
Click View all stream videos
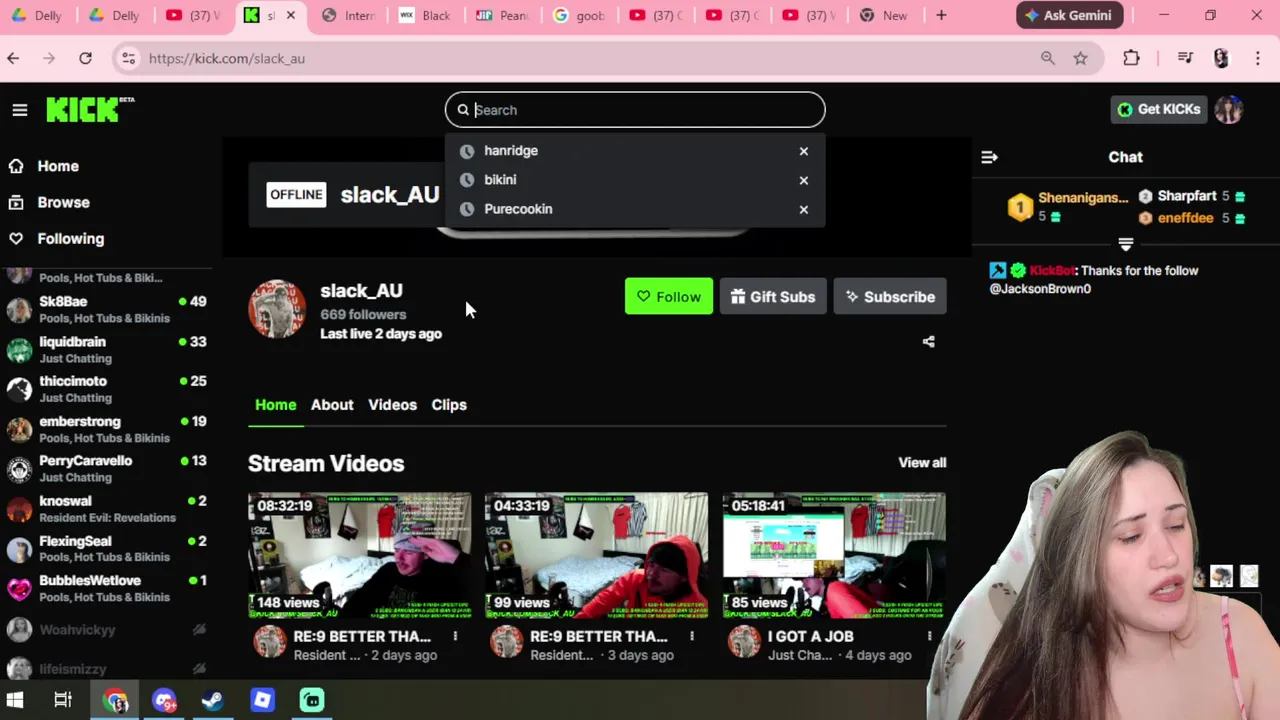922,462
